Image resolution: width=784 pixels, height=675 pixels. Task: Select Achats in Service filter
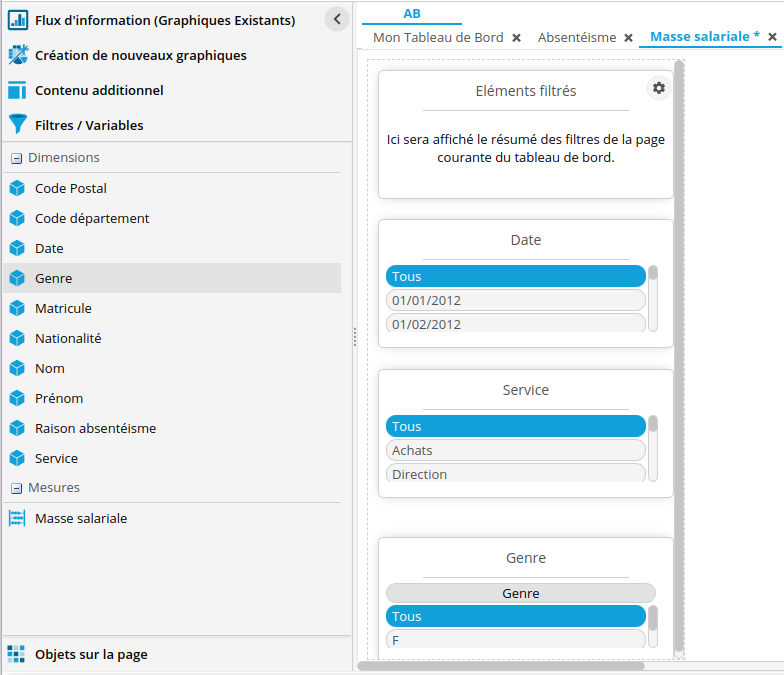(x=515, y=450)
